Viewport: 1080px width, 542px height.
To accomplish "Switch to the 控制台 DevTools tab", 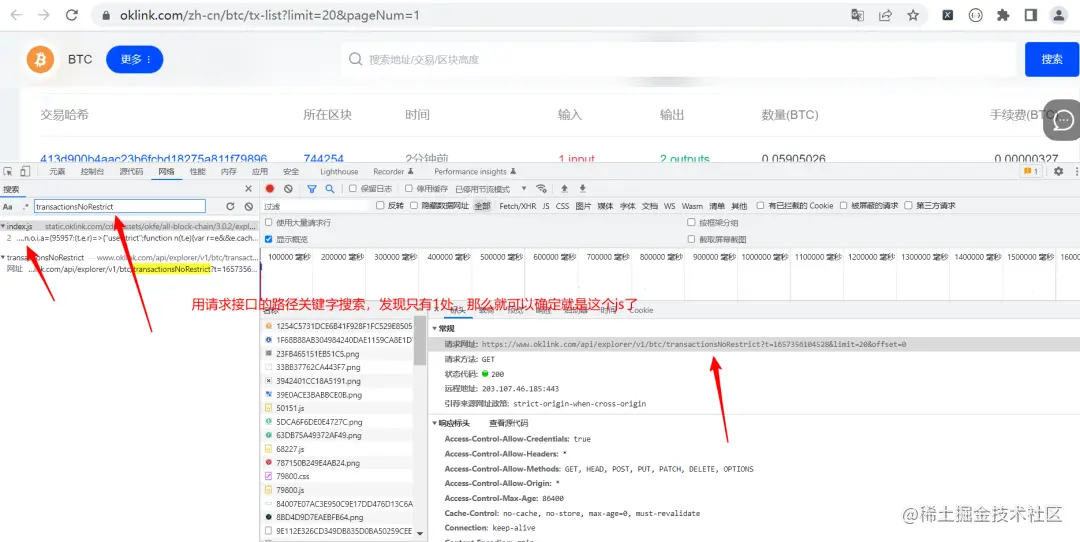I will tap(92, 171).
